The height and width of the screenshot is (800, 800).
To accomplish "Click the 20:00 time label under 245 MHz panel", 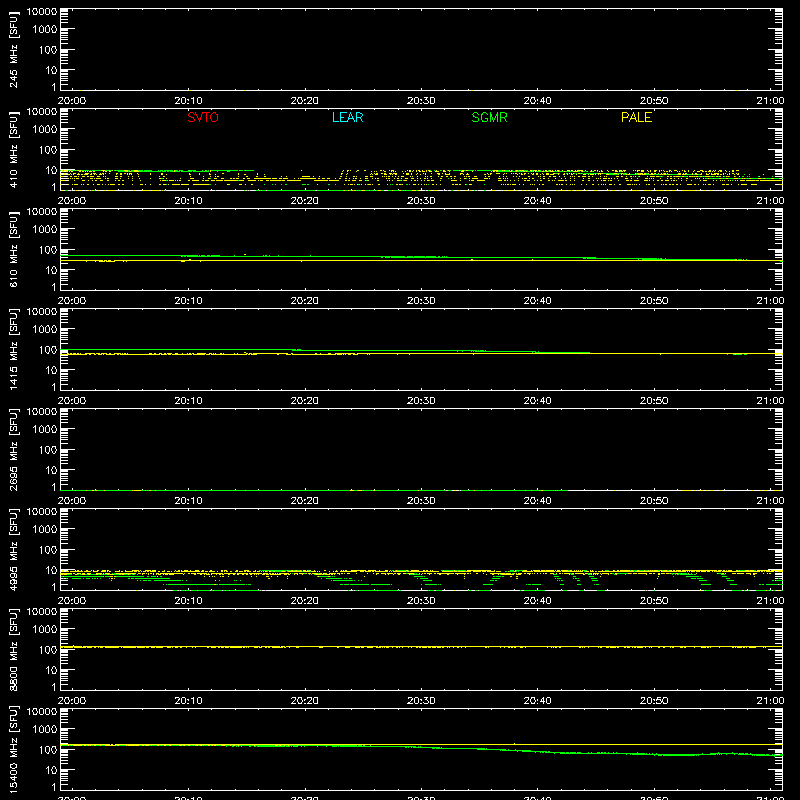I will [x=72, y=101].
